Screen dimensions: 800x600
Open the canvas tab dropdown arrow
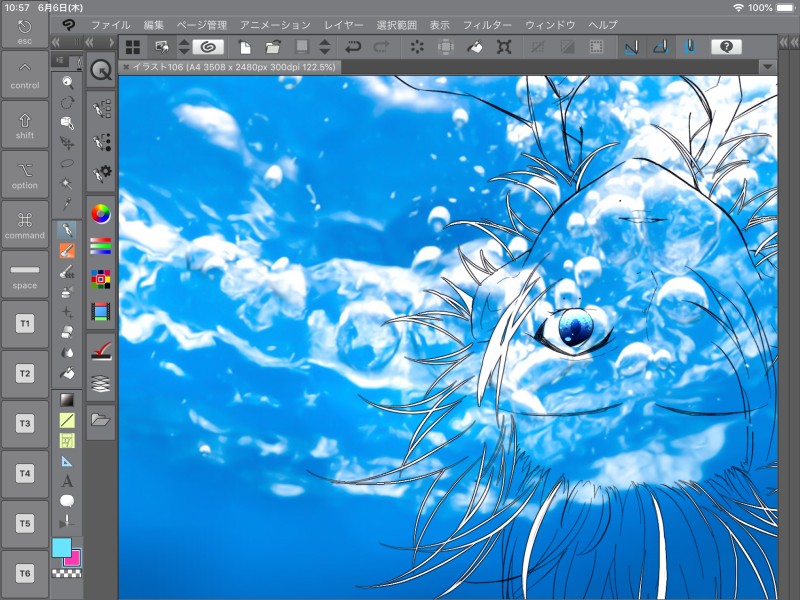767,67
